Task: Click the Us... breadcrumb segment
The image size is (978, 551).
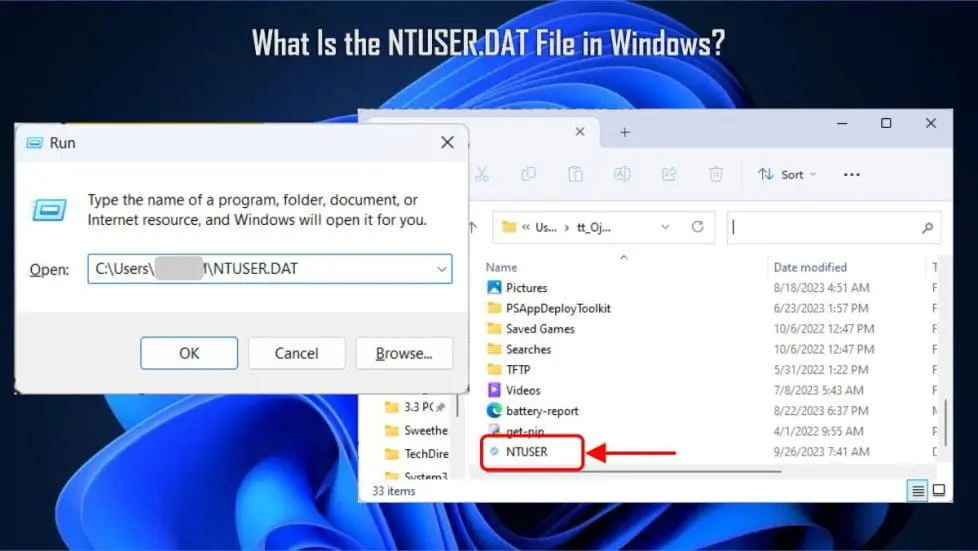Action: tap(546, 228)
